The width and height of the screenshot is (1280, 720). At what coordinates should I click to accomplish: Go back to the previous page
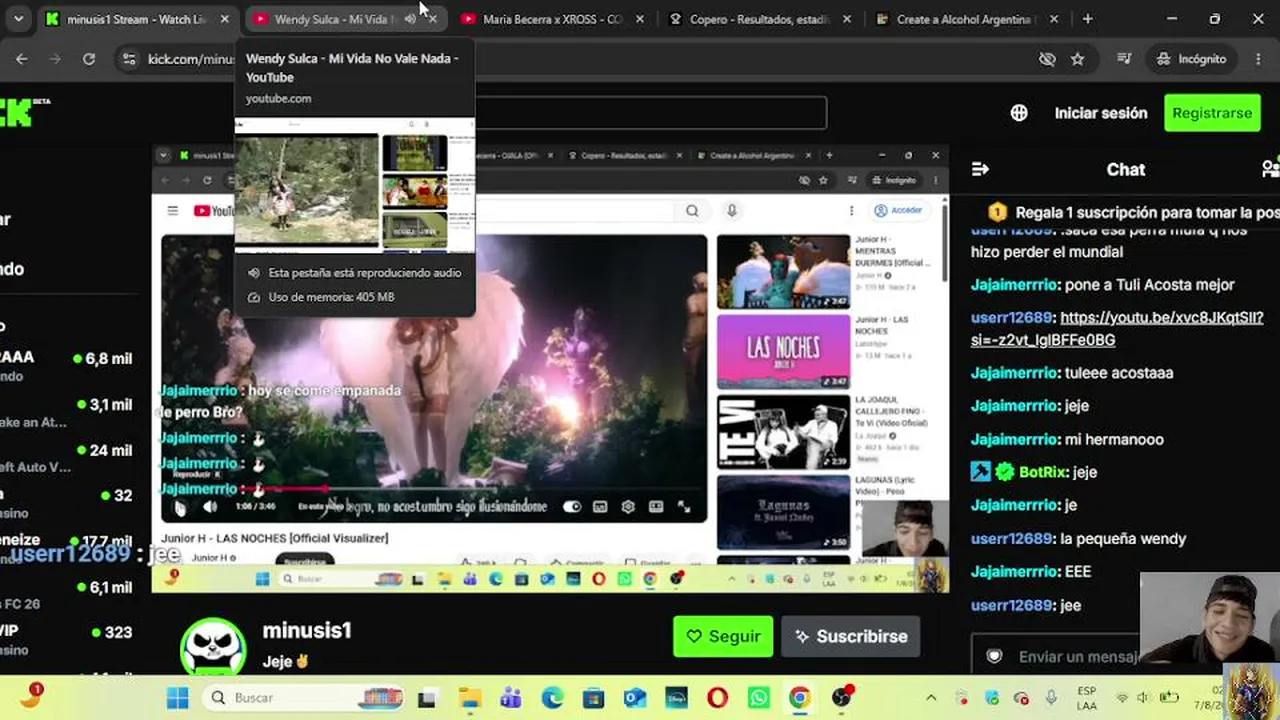pyautogui.click(x=21, y=59)
